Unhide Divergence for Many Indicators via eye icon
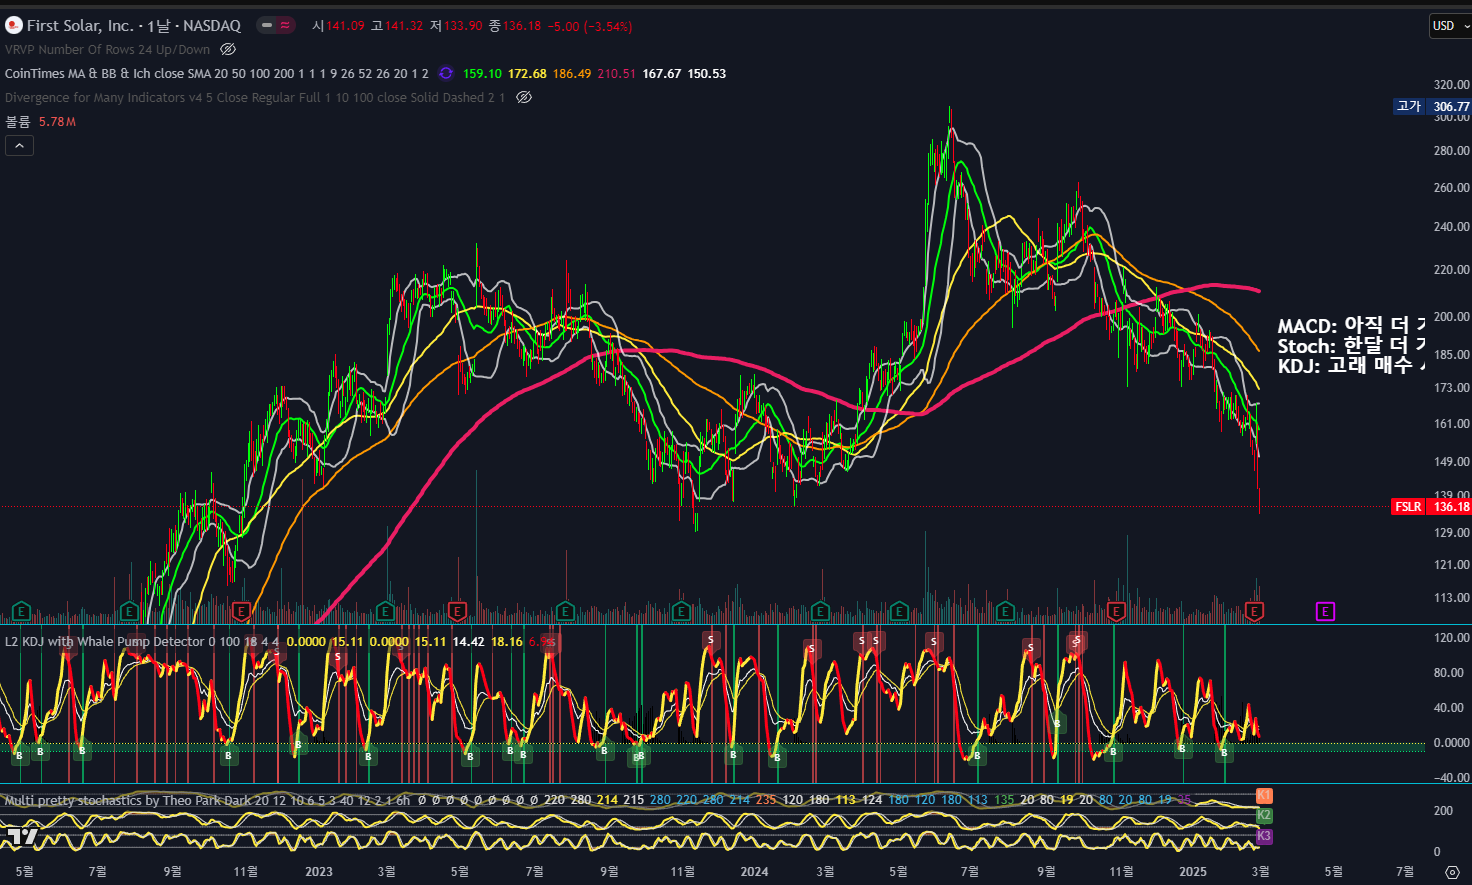Screen dimensions: 1472x885 pos(523,97)
